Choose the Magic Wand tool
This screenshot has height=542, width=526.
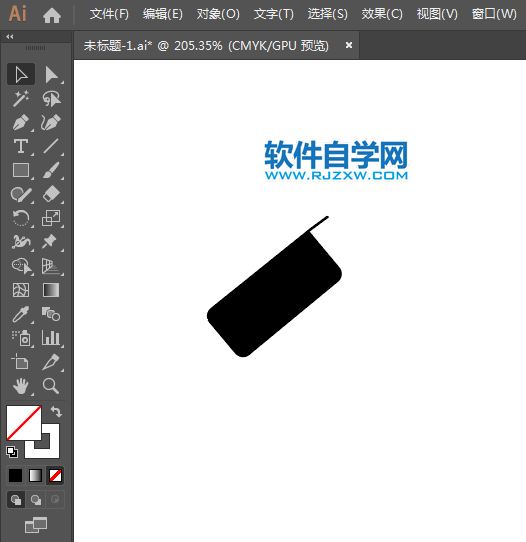tap(21, 99)
